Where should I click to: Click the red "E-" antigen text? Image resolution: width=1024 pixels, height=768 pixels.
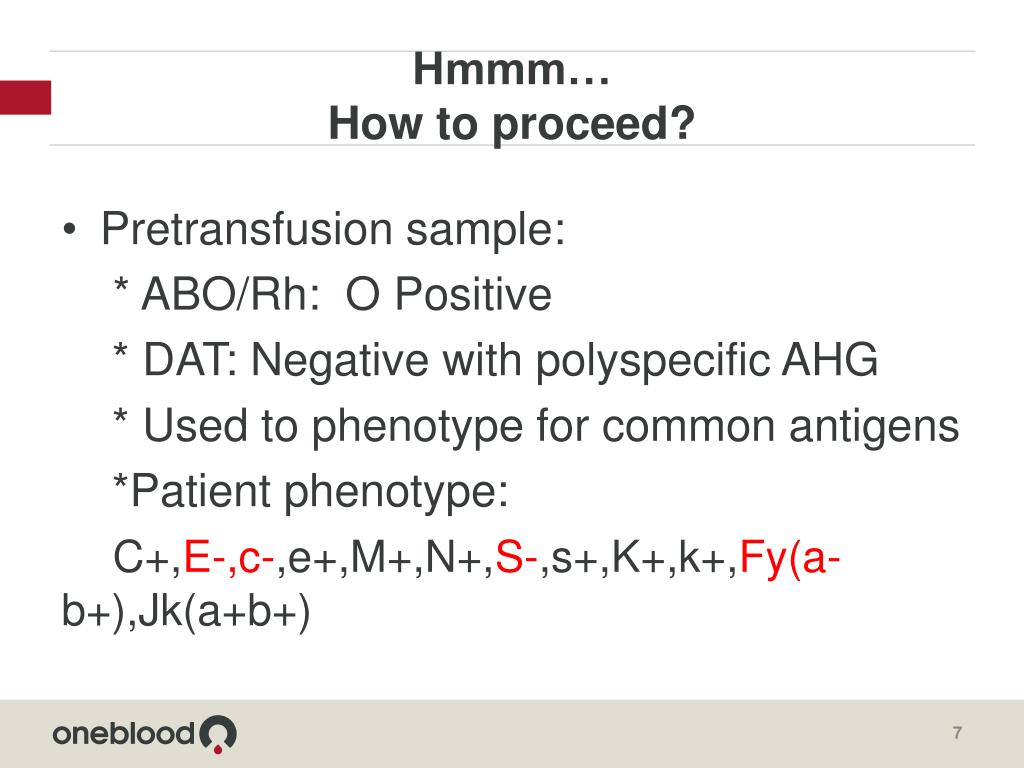[204, 558]
